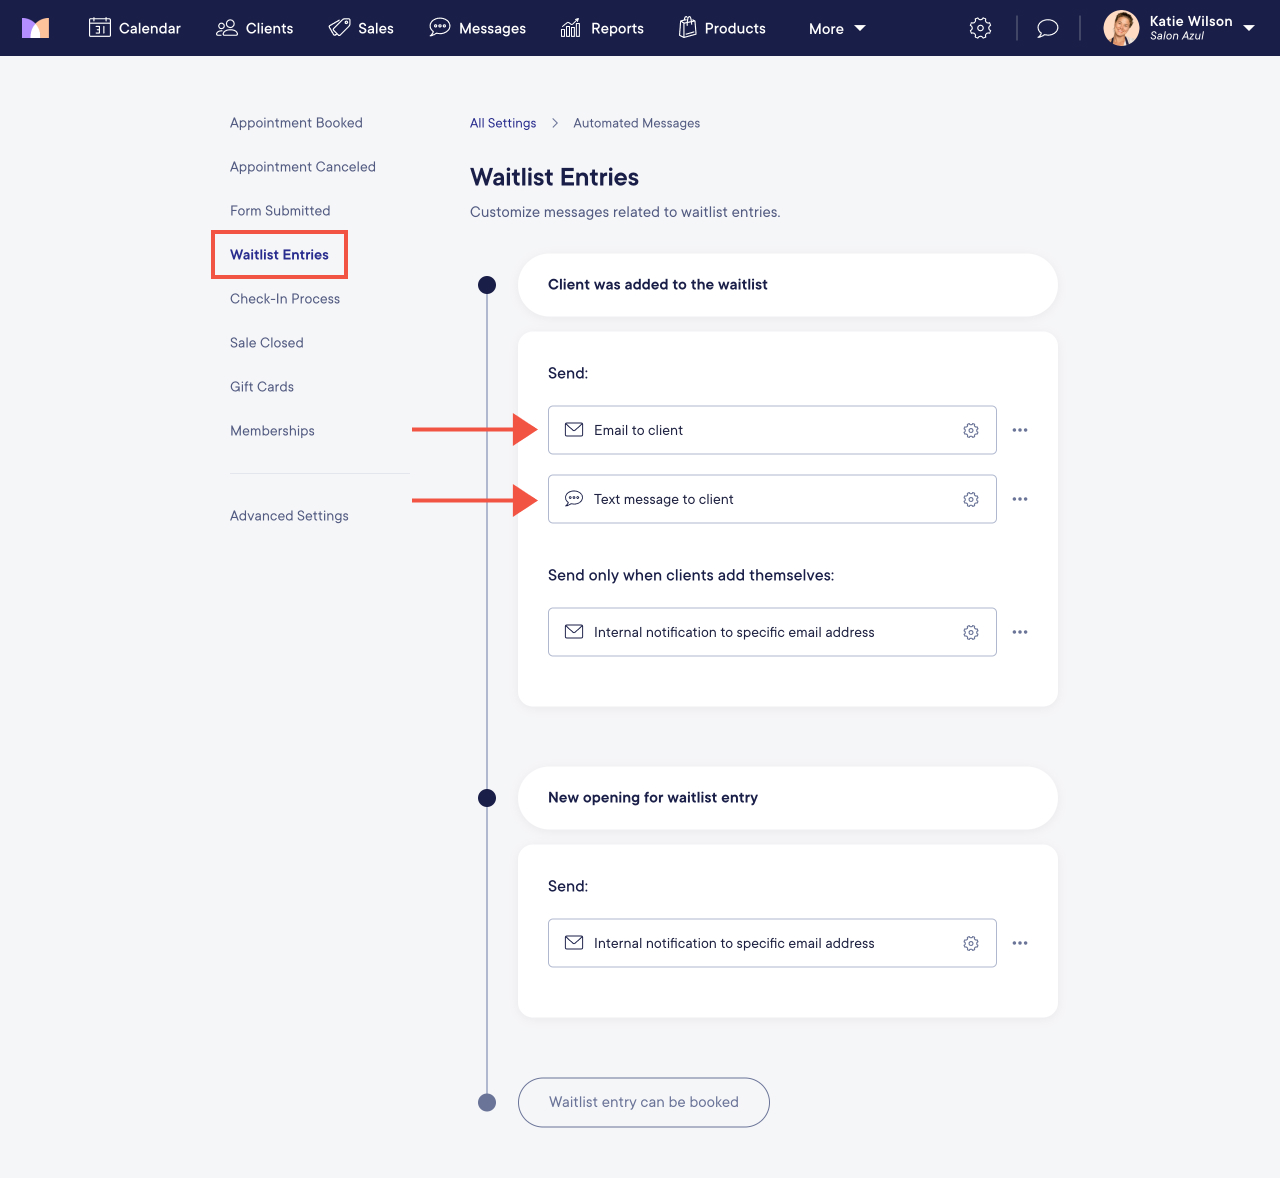Open the Messages speech bubble icon
This screenshot has height=1178, width=1280.
439,27
